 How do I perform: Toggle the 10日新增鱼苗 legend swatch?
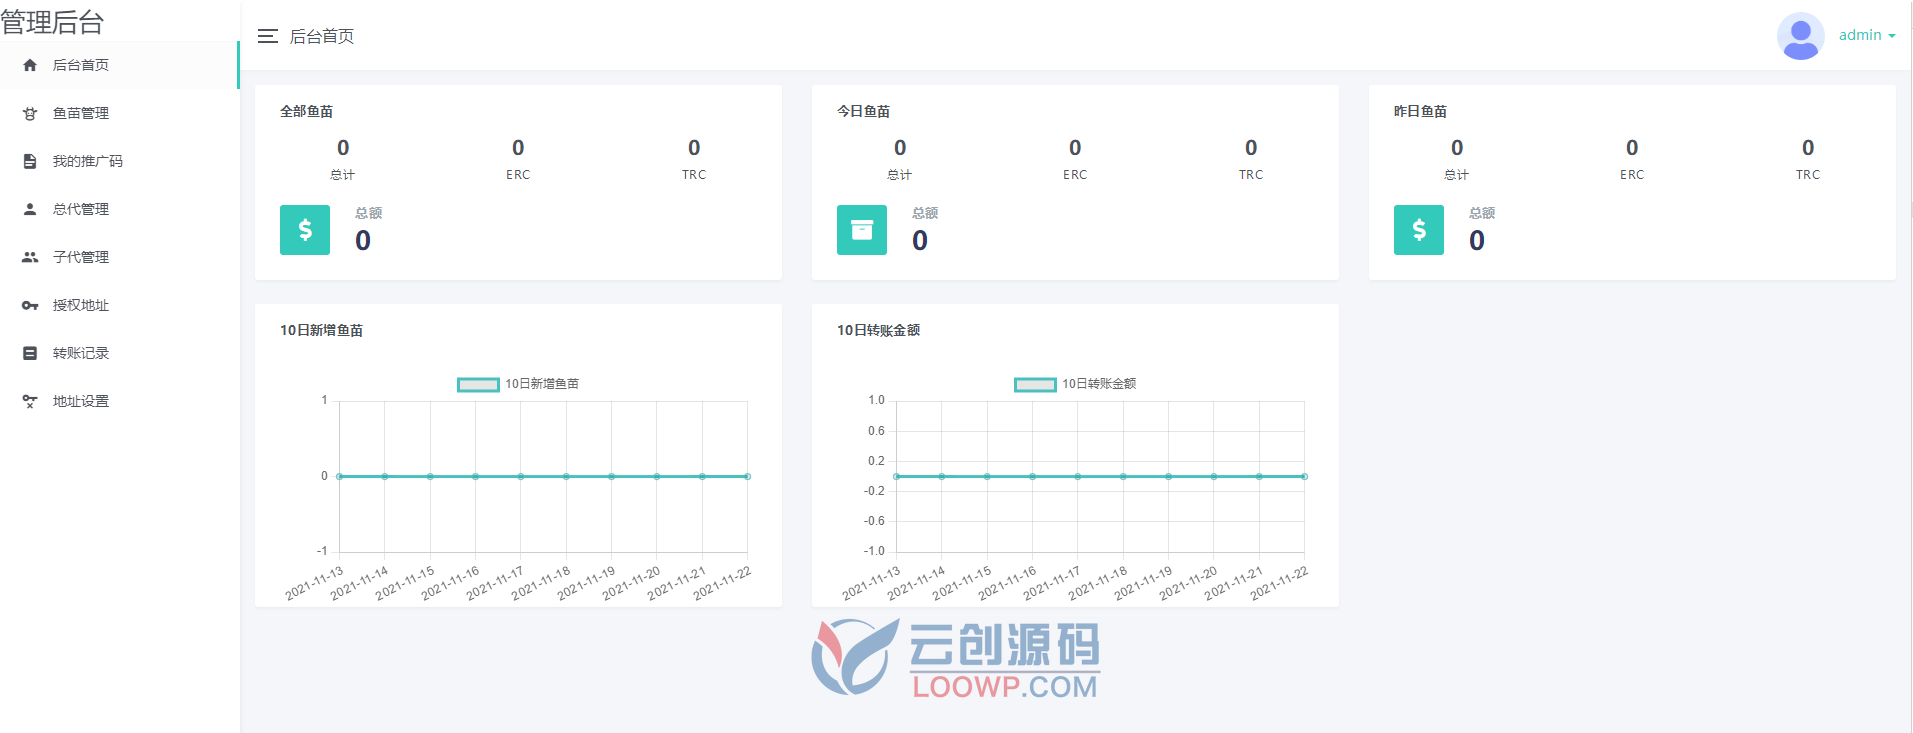pos(478,385)
